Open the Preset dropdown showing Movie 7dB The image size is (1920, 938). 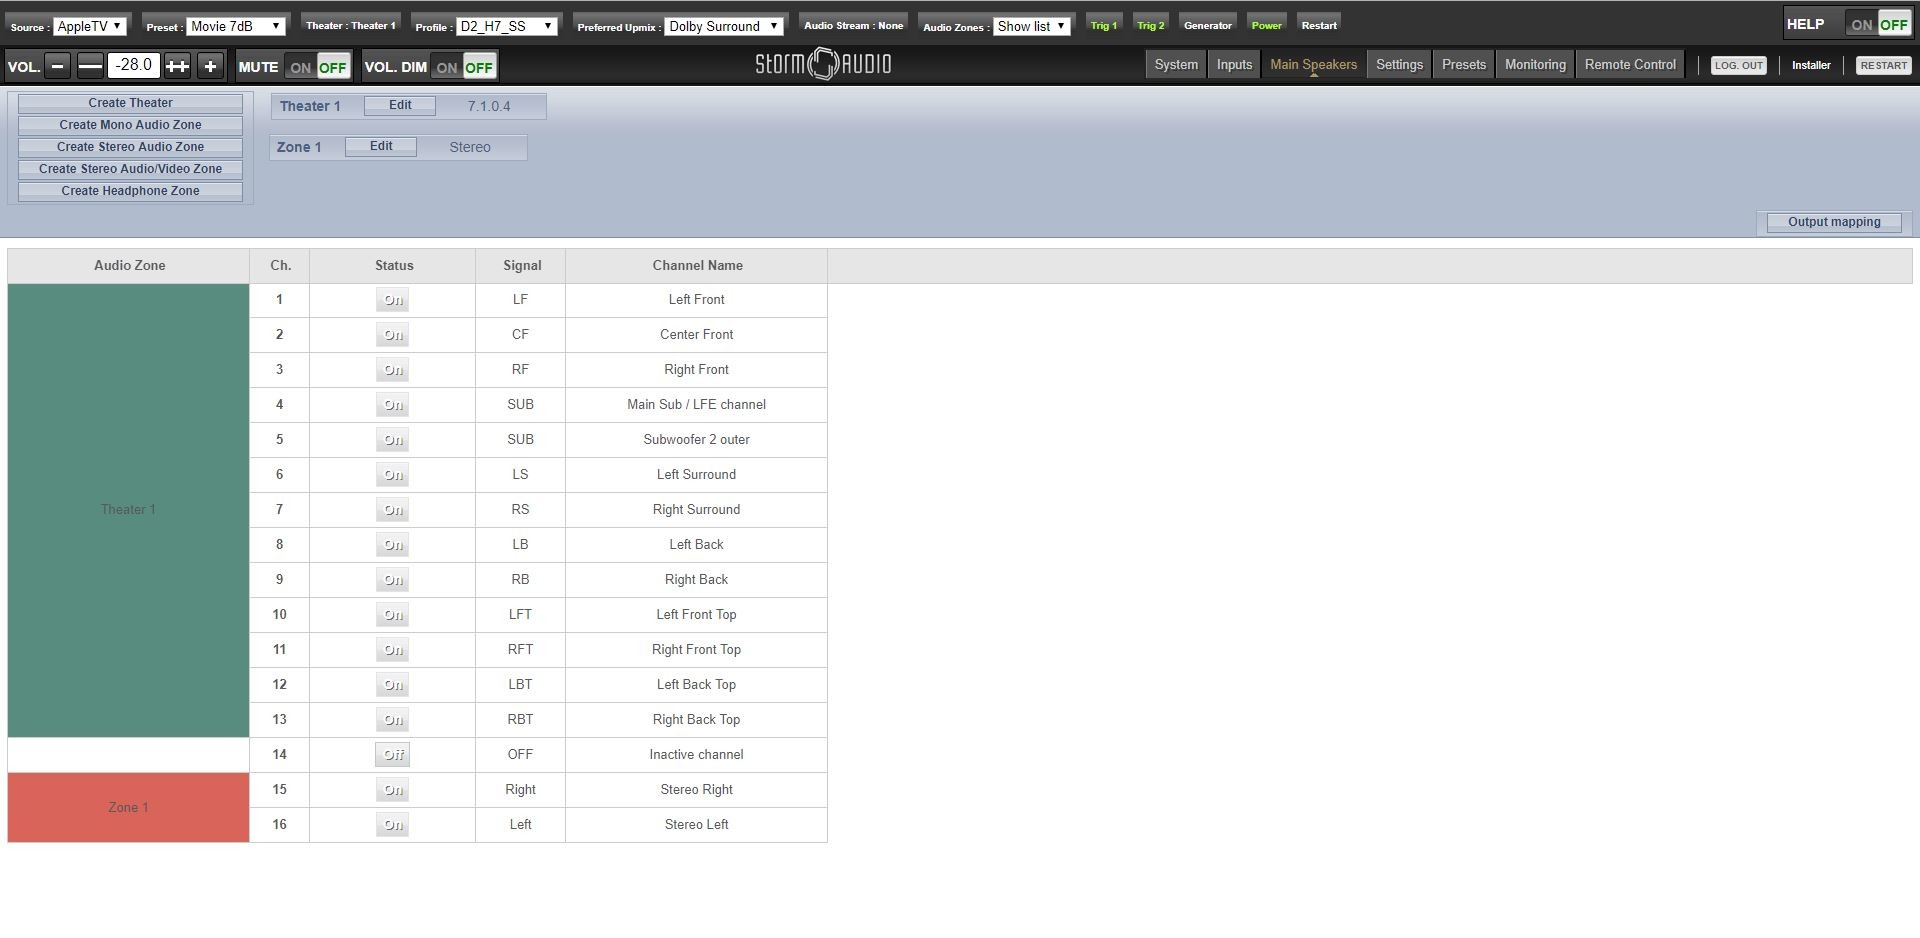coord(235,26)
